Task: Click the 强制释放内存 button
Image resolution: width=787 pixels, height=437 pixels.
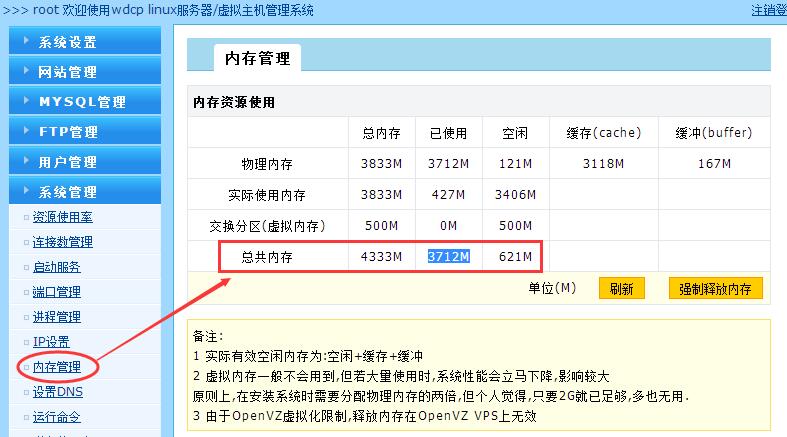Action: pos(715,289)
